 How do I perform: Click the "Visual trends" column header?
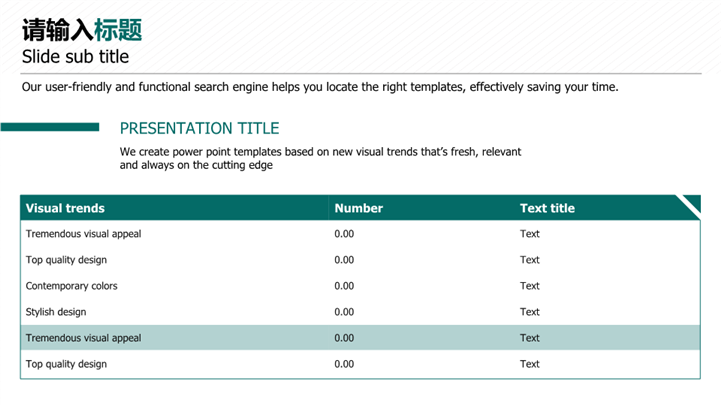click(x=65, y=208)
